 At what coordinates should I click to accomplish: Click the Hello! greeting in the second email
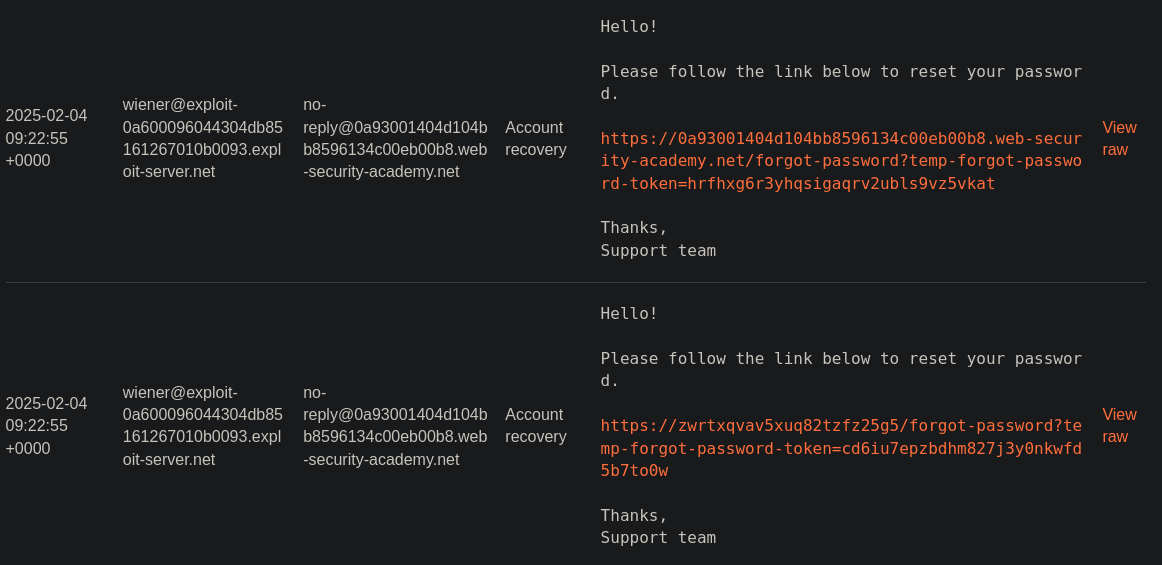click(x=629, y=314)
